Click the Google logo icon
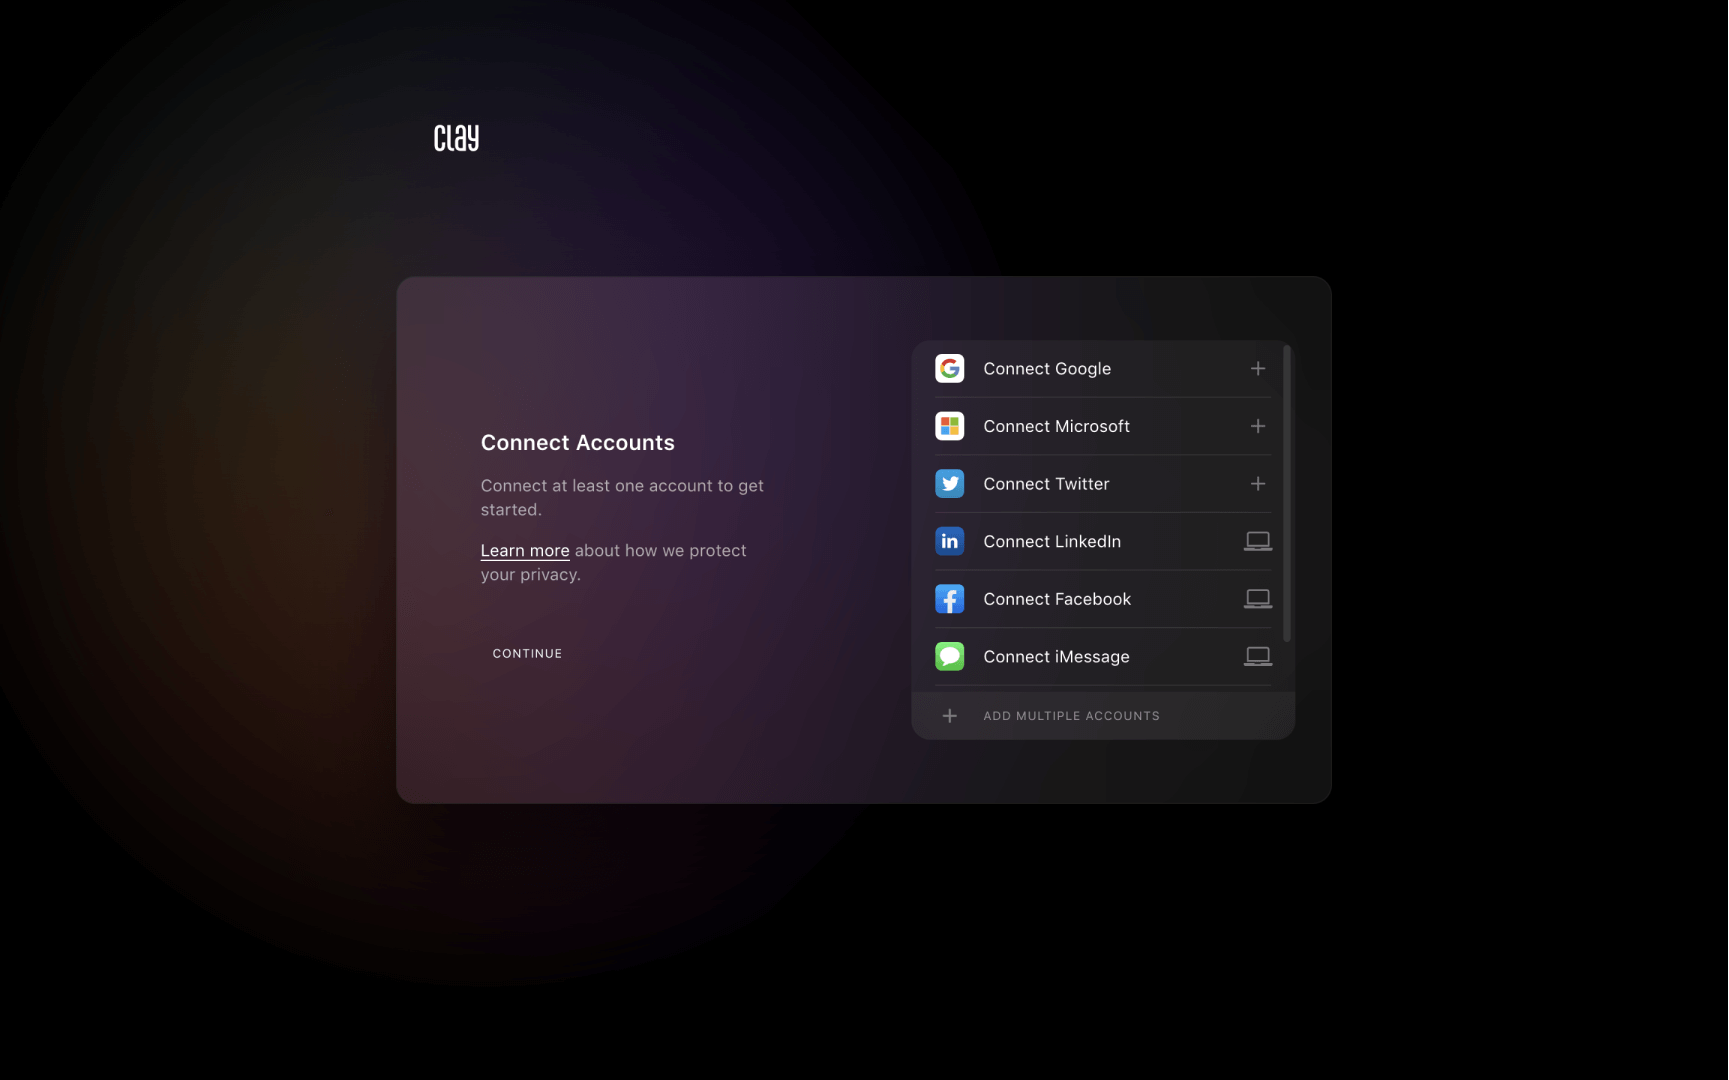The width and height of the screenshot is (1729, 1080). [949, 369]
